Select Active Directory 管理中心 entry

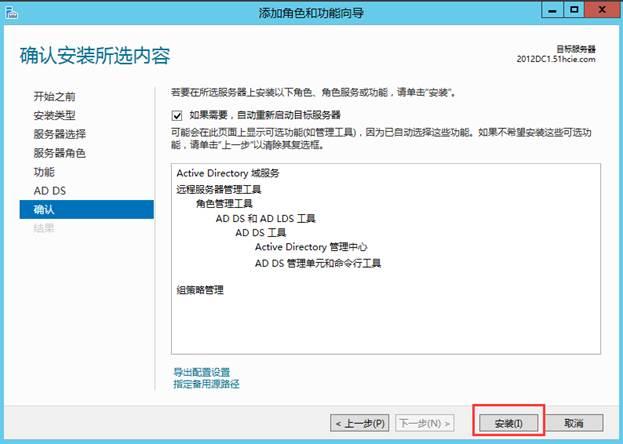(311, 247)
